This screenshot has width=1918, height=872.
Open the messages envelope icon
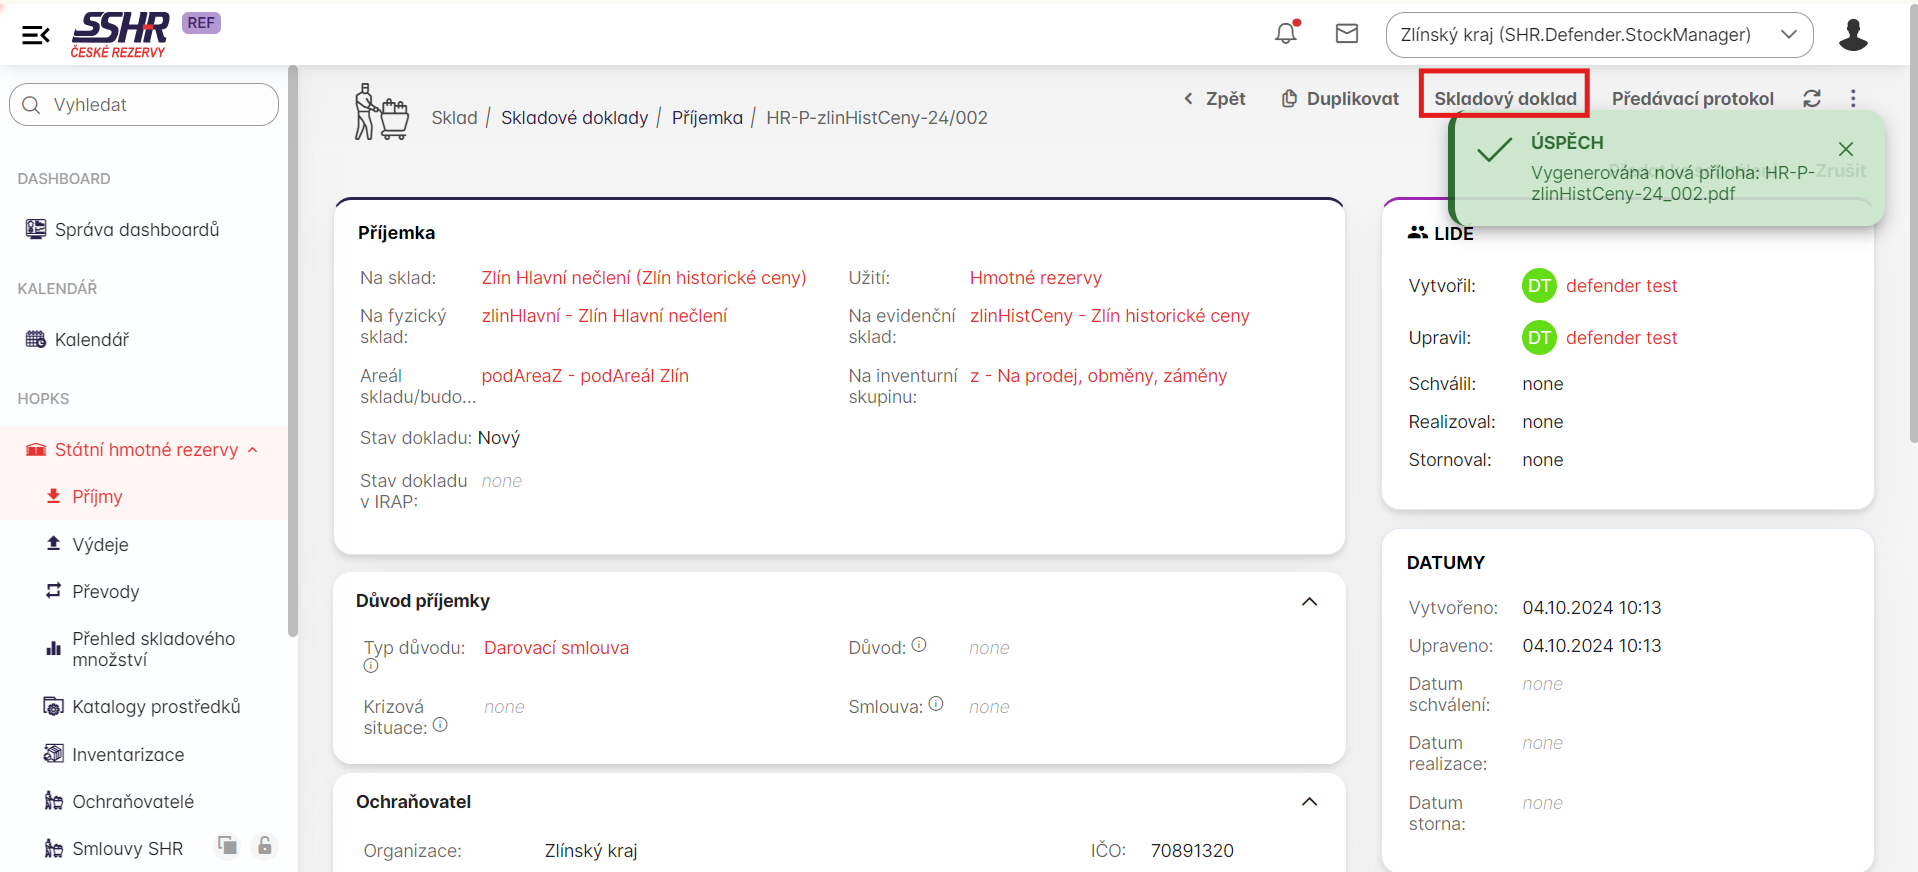click(1347, 34)
